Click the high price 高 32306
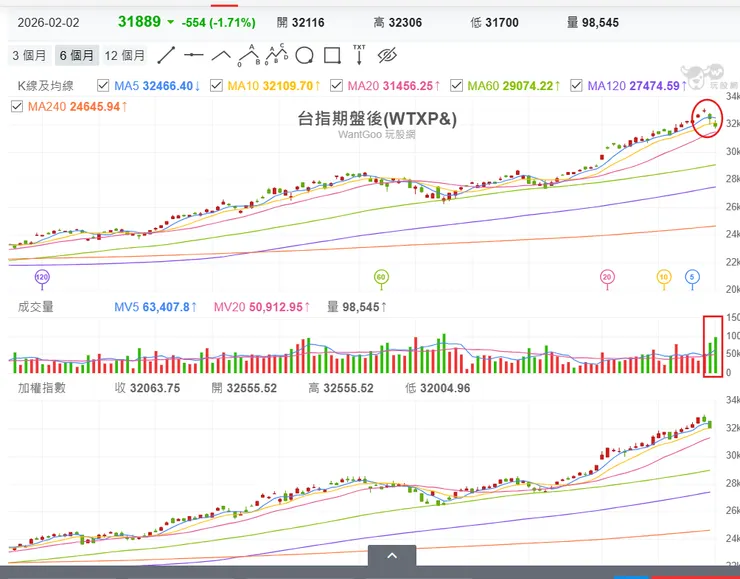Image resolution: width=740 pixels, height=579 pixels. [x=398, y=22]
